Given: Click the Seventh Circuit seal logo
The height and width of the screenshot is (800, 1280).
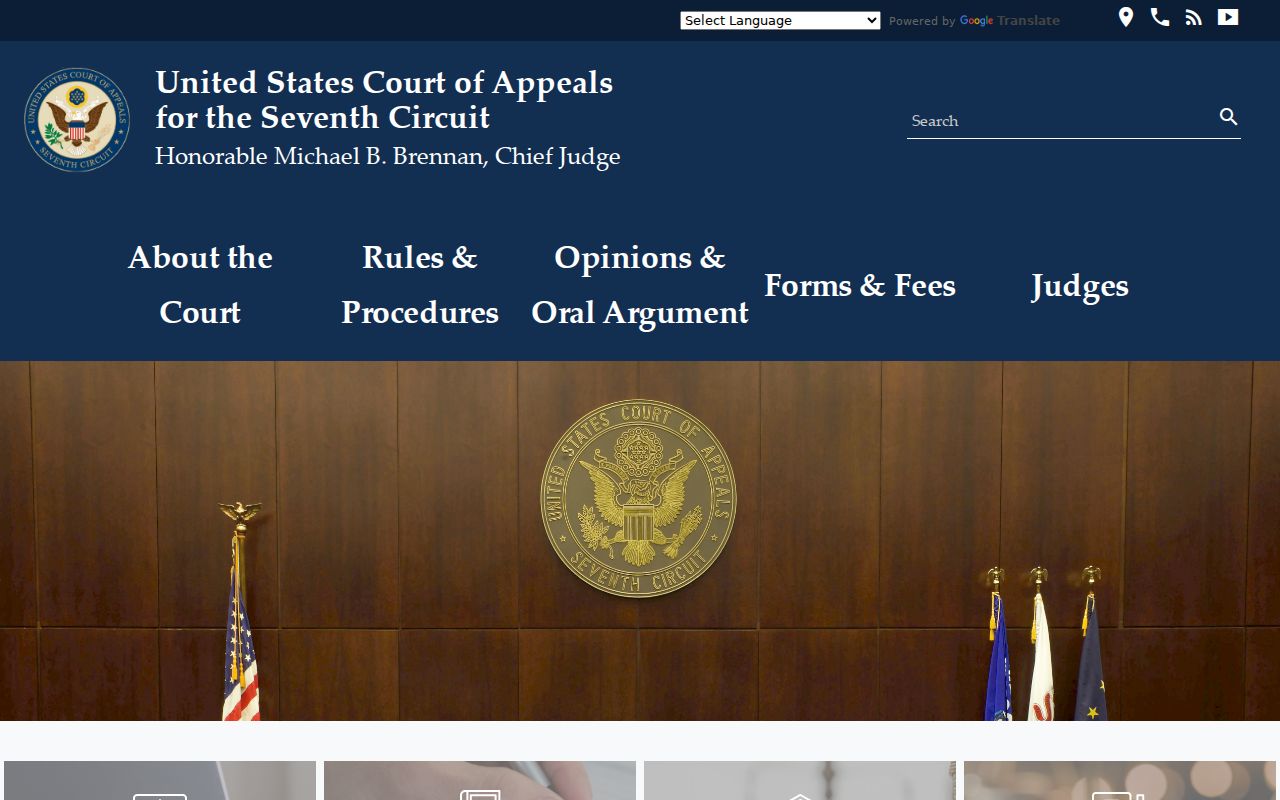Looking at the screenshot, I should tap(77, 120).
